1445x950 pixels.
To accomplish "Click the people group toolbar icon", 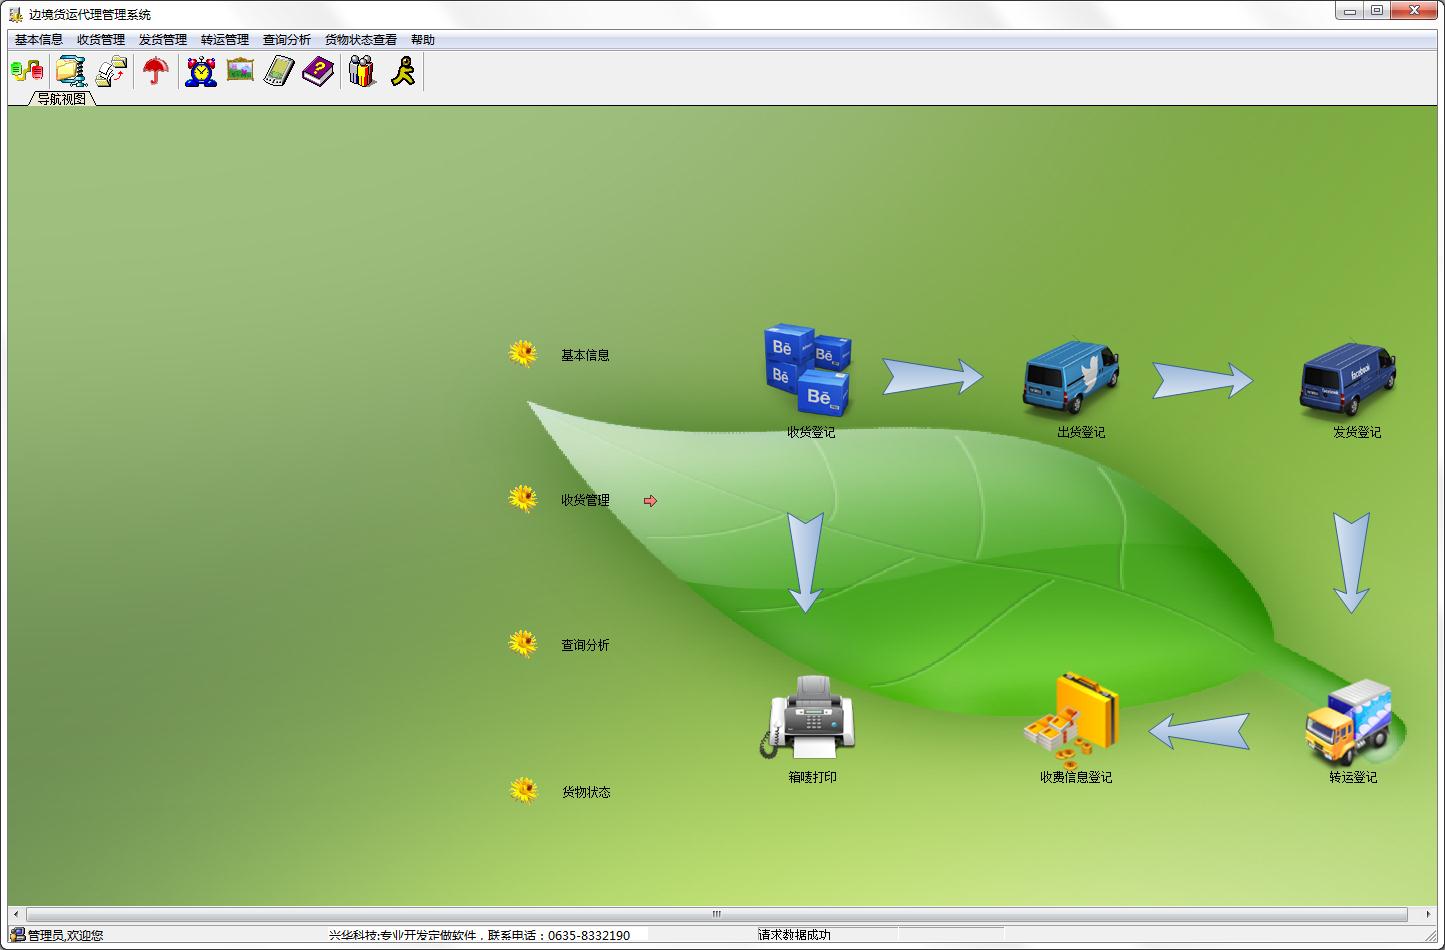I will click(x=362, y=71).
